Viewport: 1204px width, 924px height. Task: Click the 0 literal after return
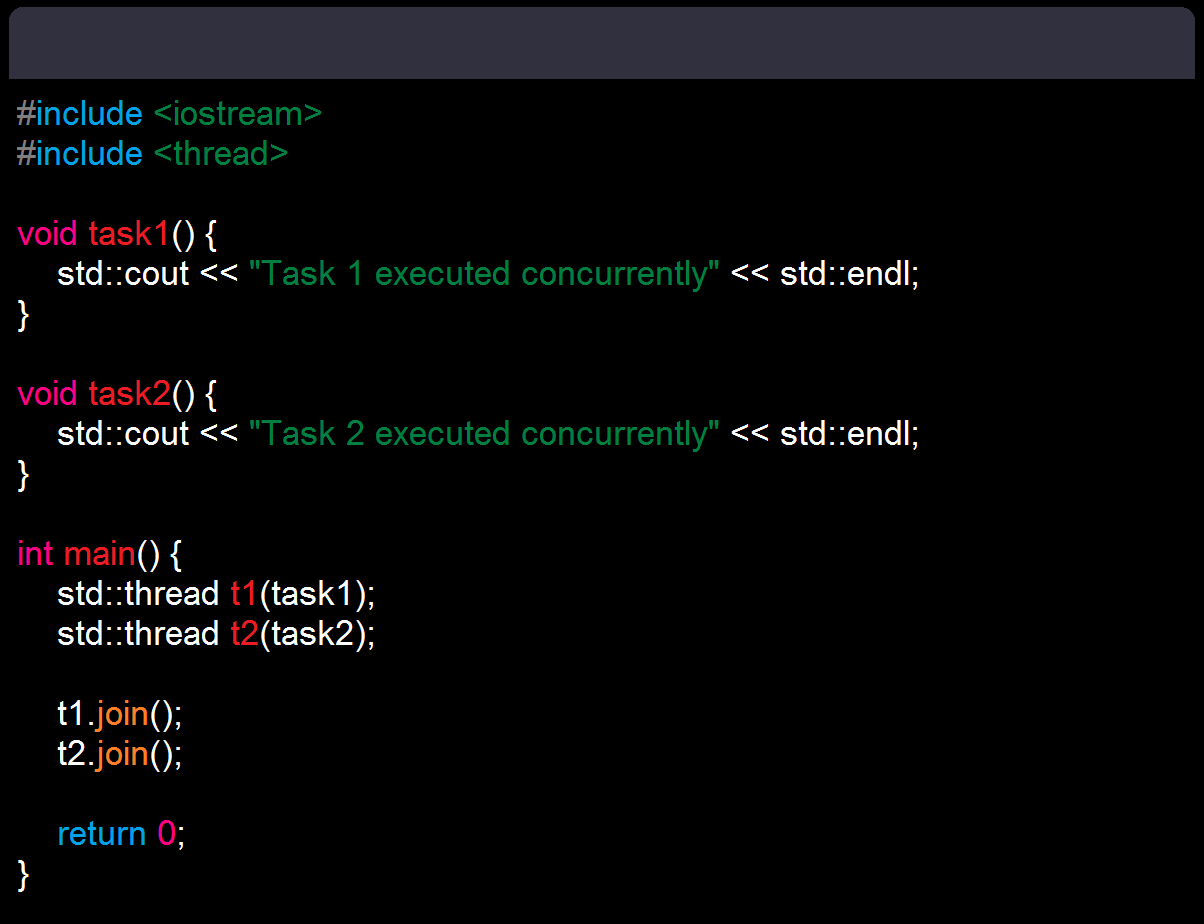point(167,834)
